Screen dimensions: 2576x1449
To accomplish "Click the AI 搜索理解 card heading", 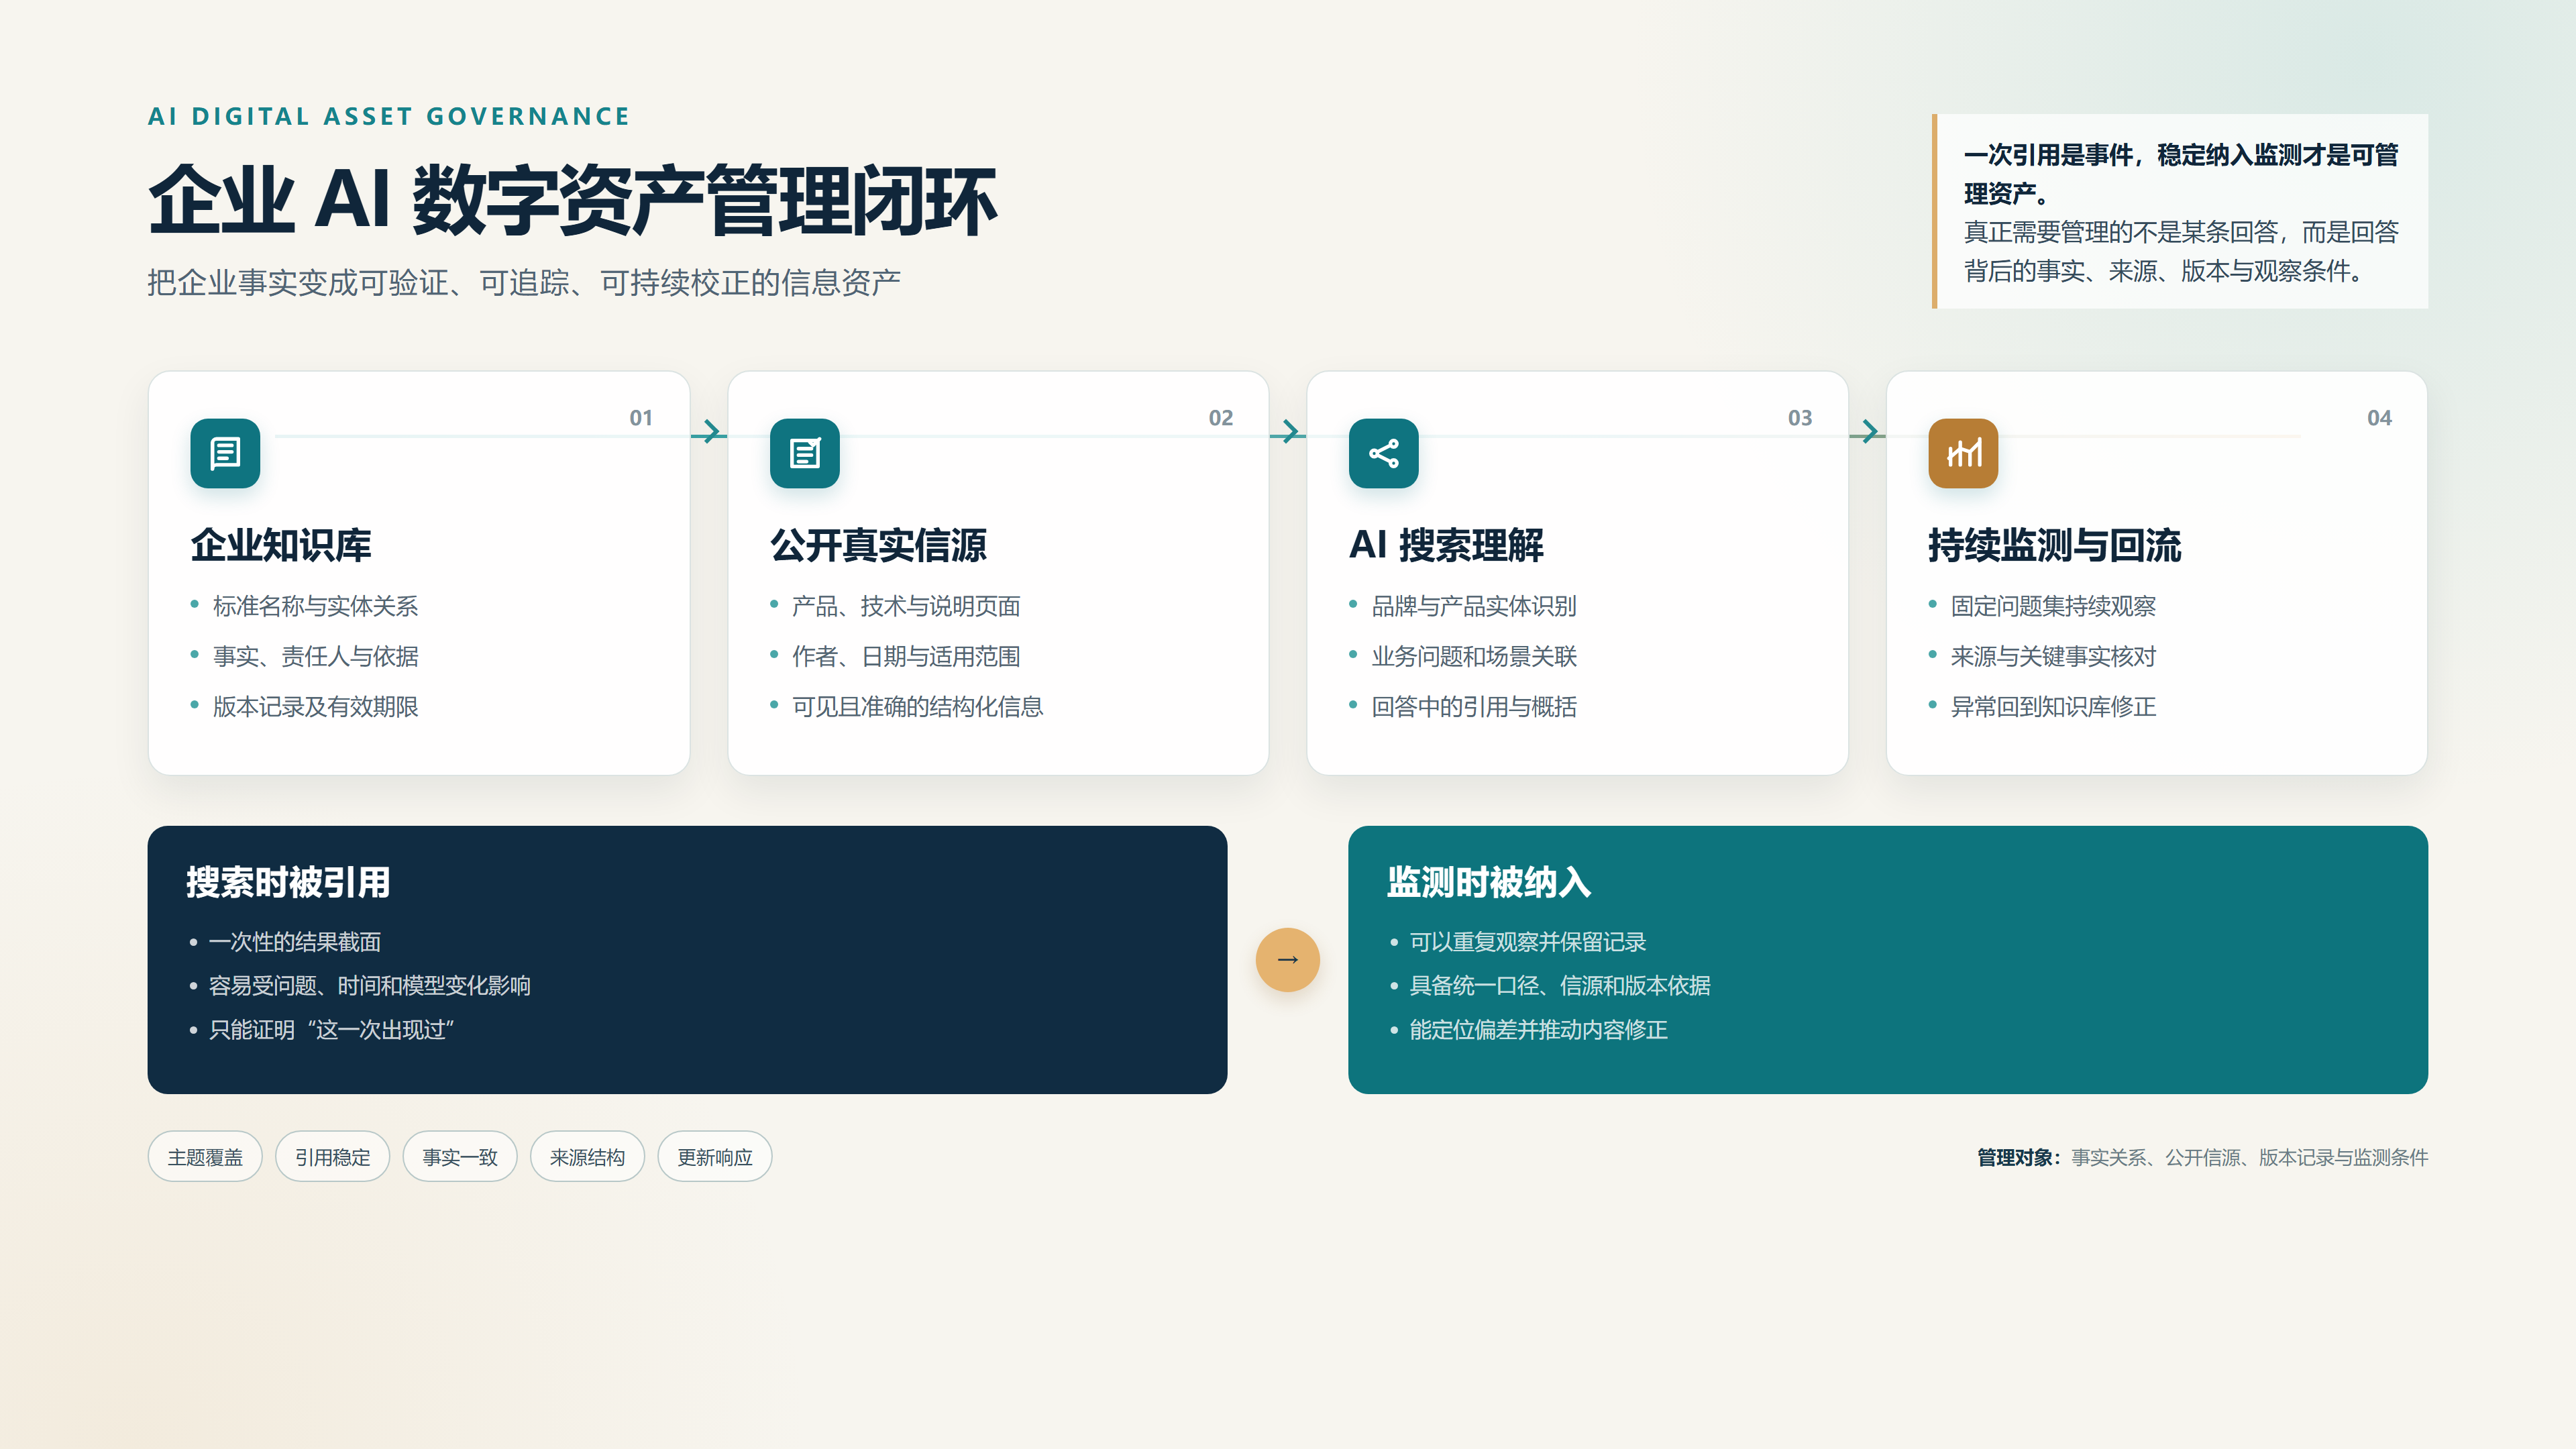I will tap(1446, 545).
